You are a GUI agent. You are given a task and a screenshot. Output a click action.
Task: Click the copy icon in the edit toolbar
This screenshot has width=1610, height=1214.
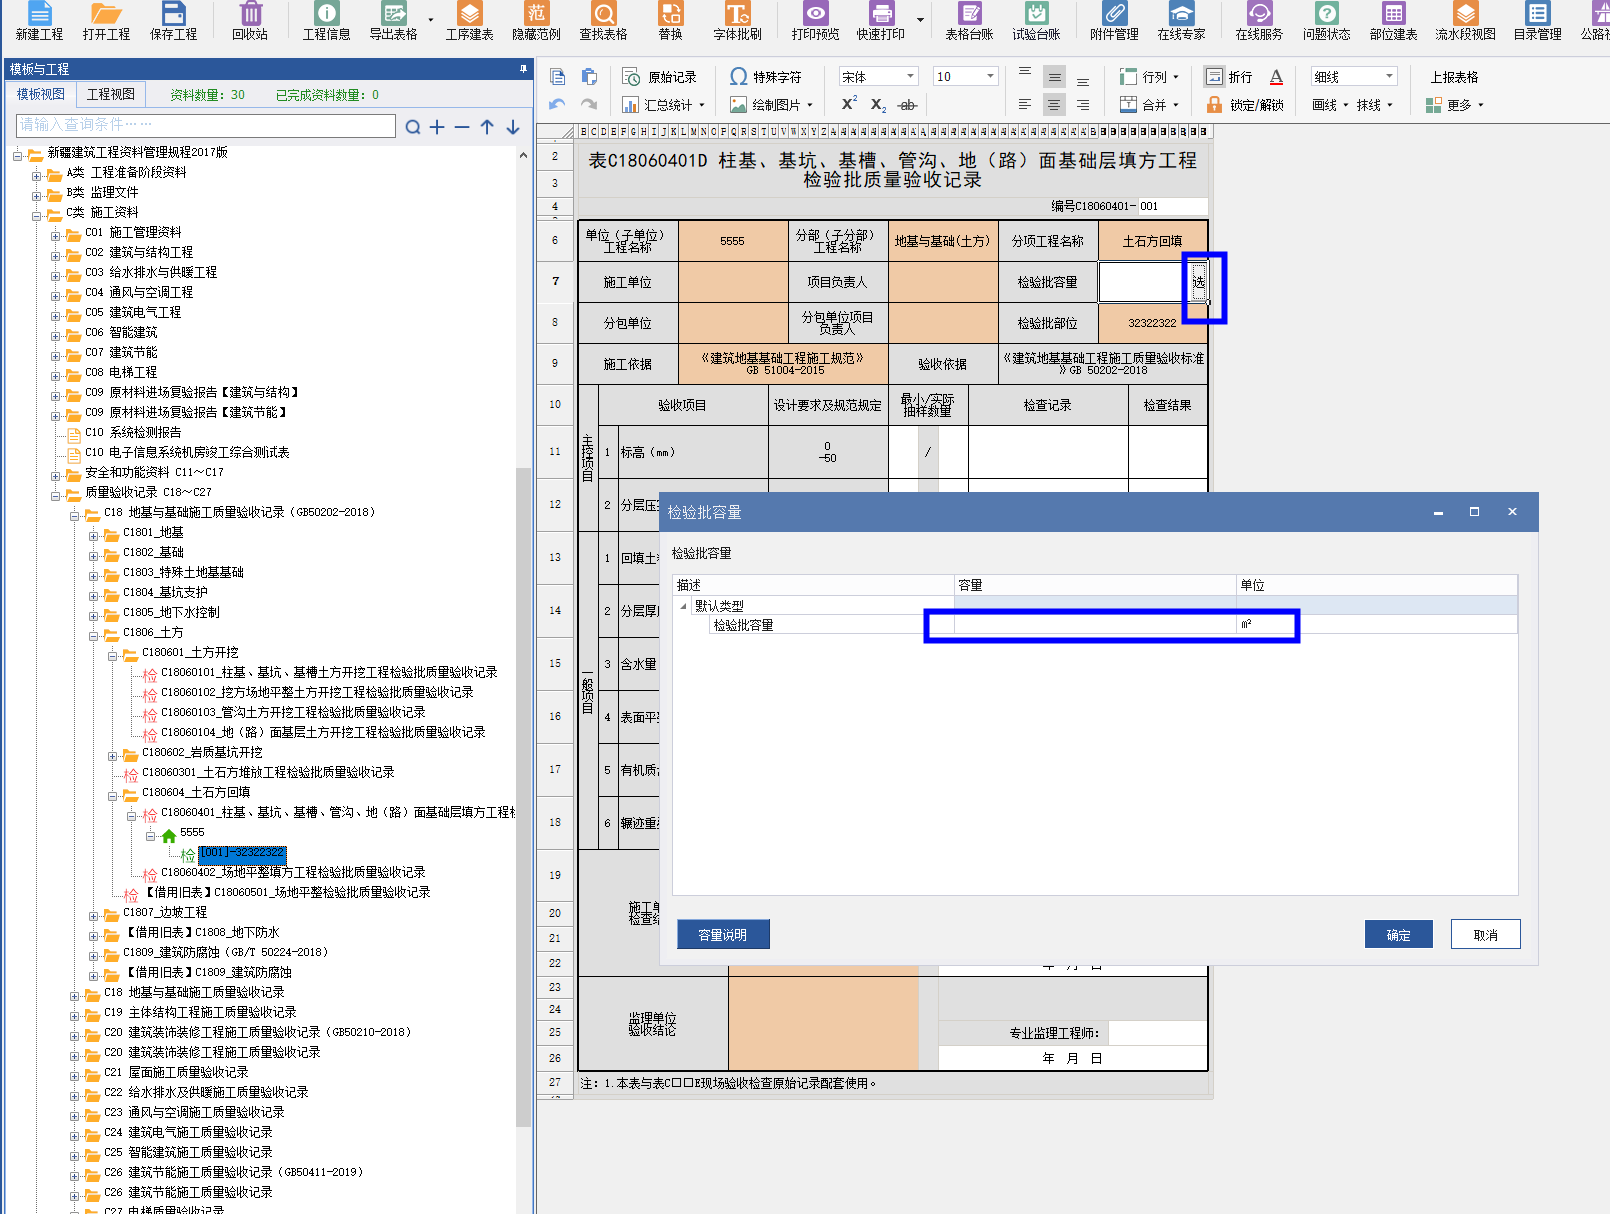558,76
